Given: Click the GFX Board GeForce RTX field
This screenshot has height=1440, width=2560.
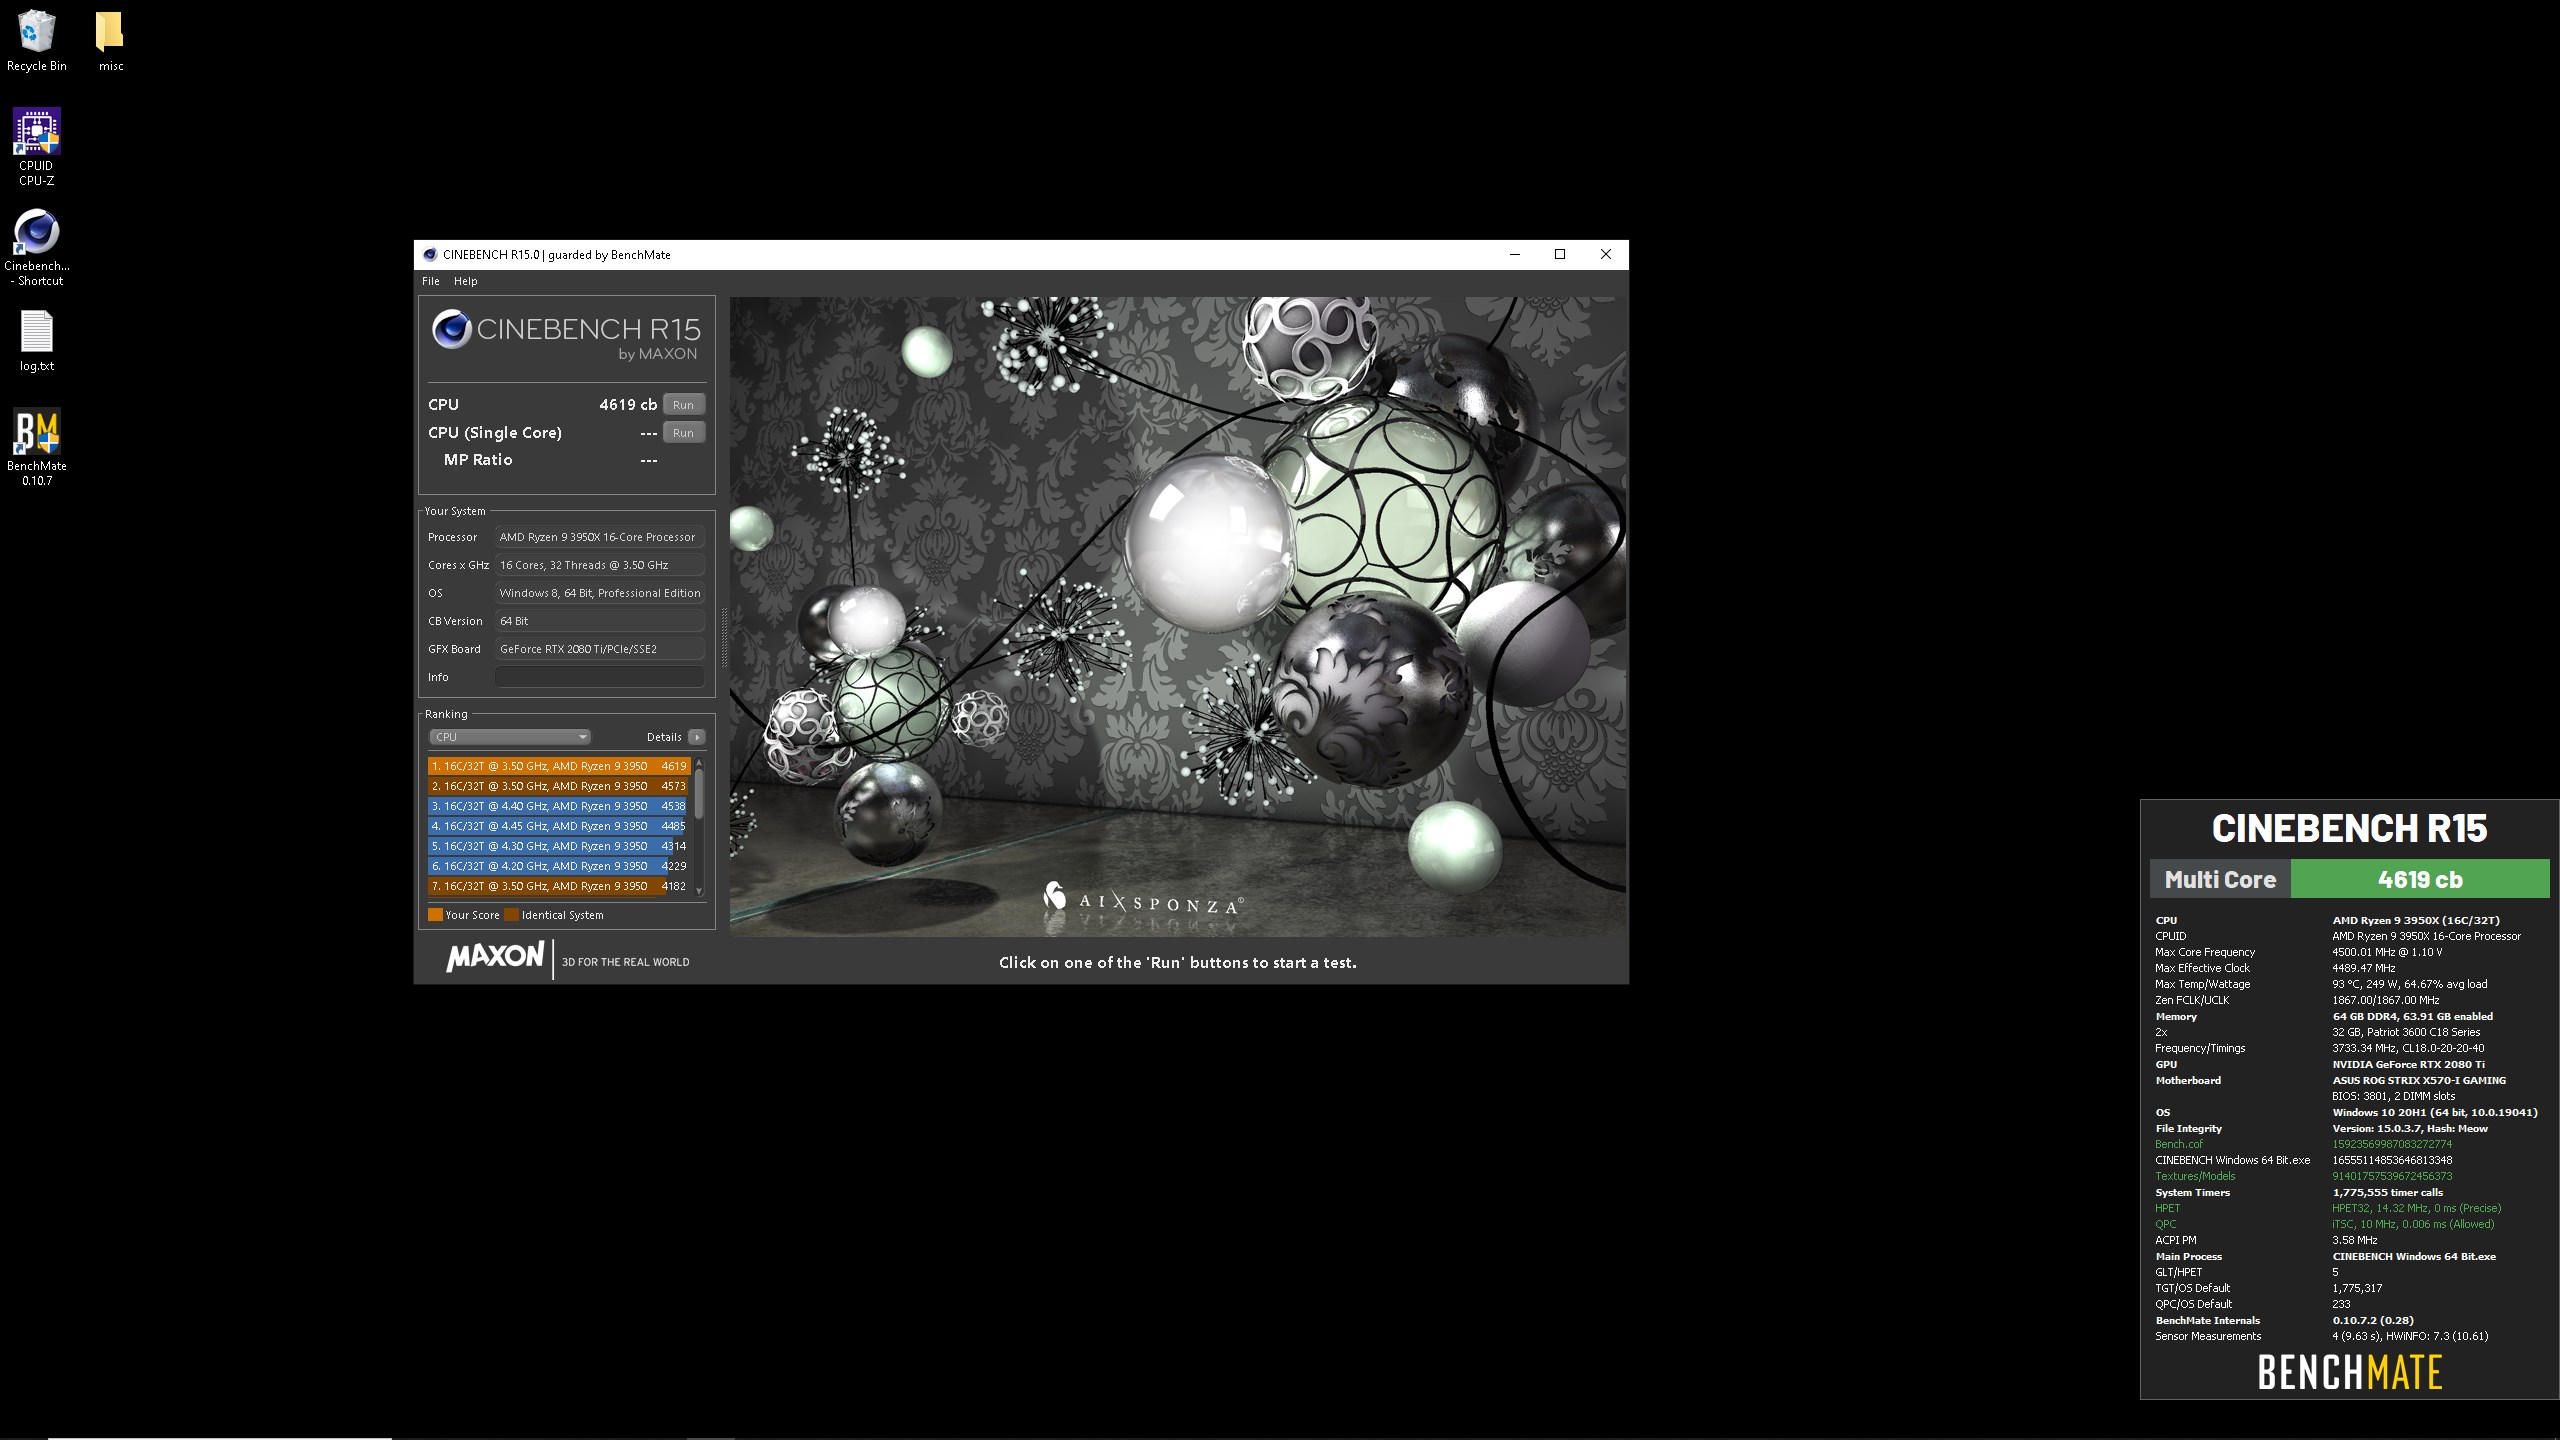Looking at the screenshot, I should [600, 649].
